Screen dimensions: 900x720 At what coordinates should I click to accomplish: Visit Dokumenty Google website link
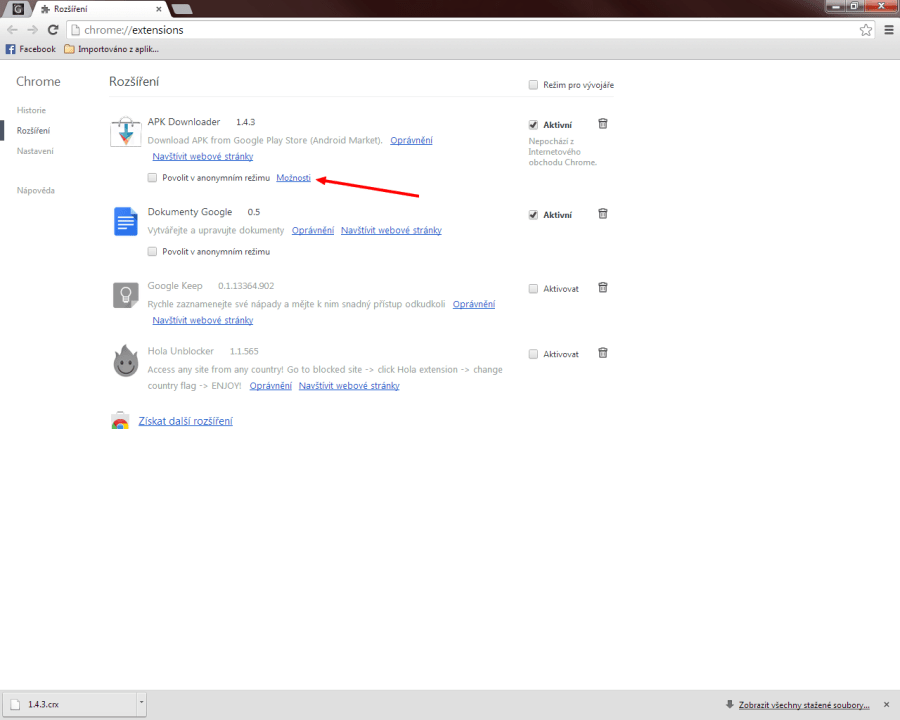click(x=391, y=230)
